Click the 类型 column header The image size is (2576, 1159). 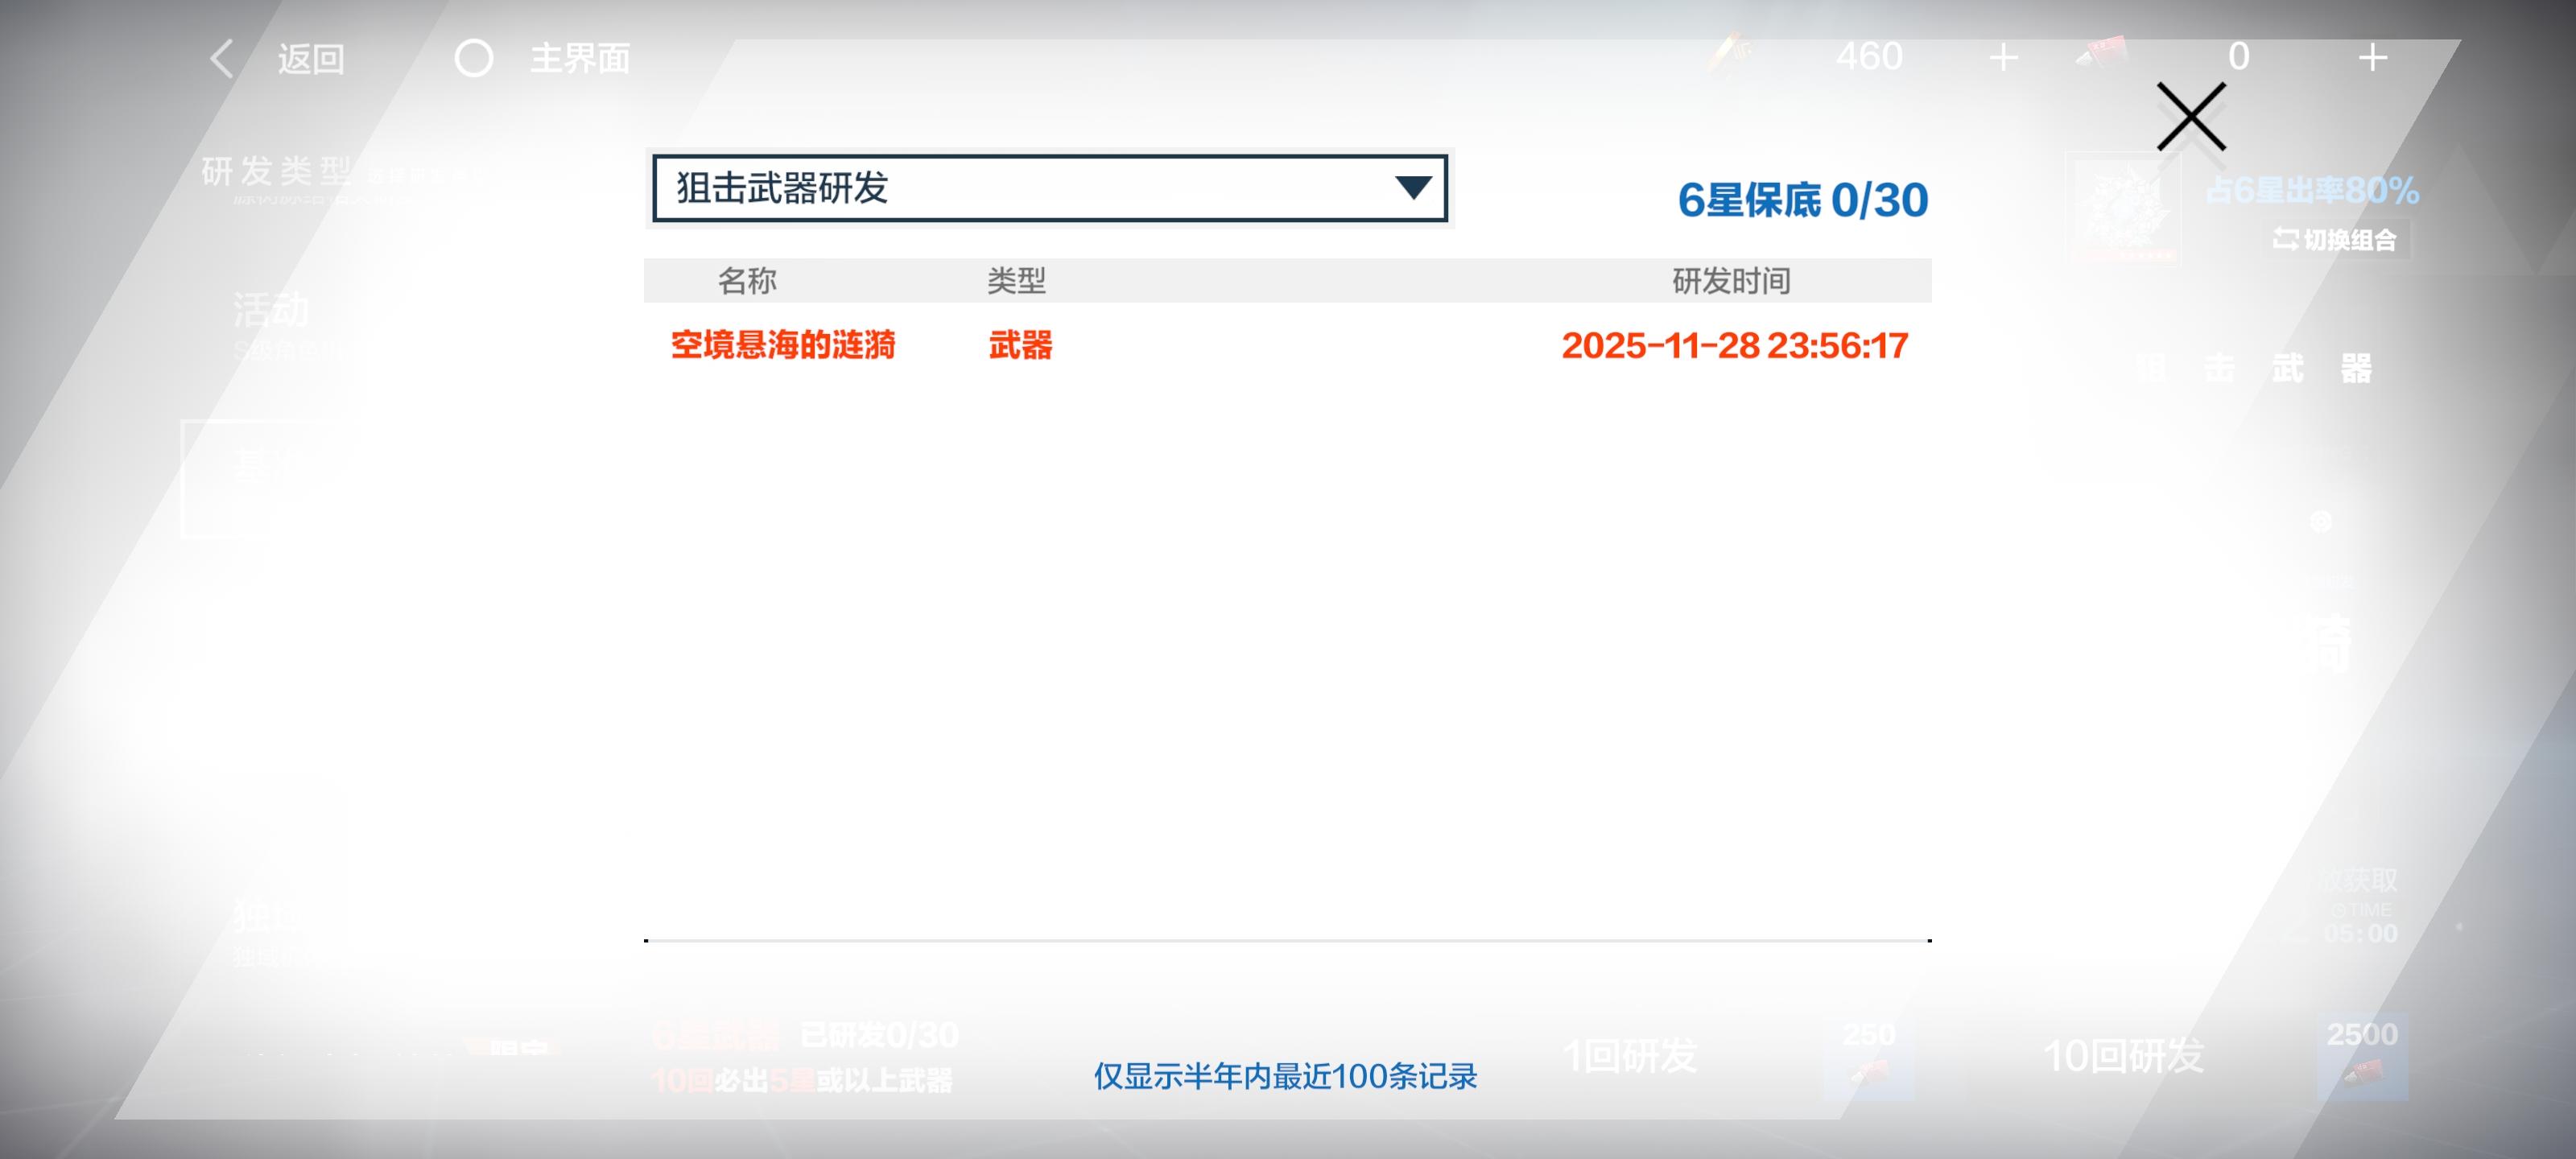[1016, 281]
